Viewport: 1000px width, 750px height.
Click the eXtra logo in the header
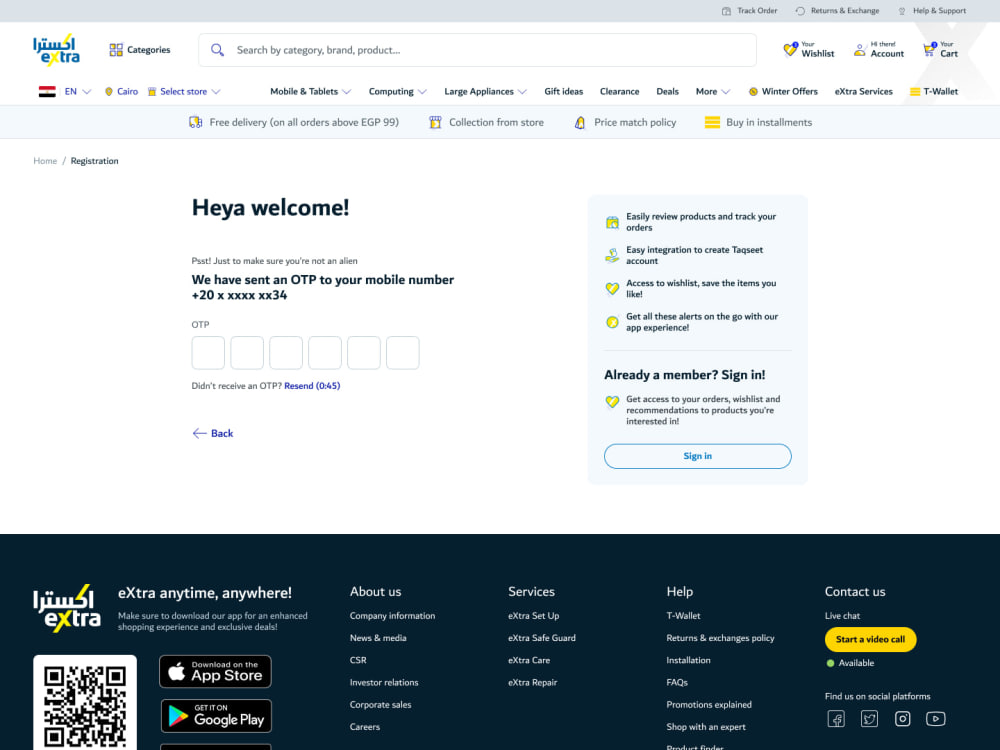pyautogui.click(x=56, y=50)
